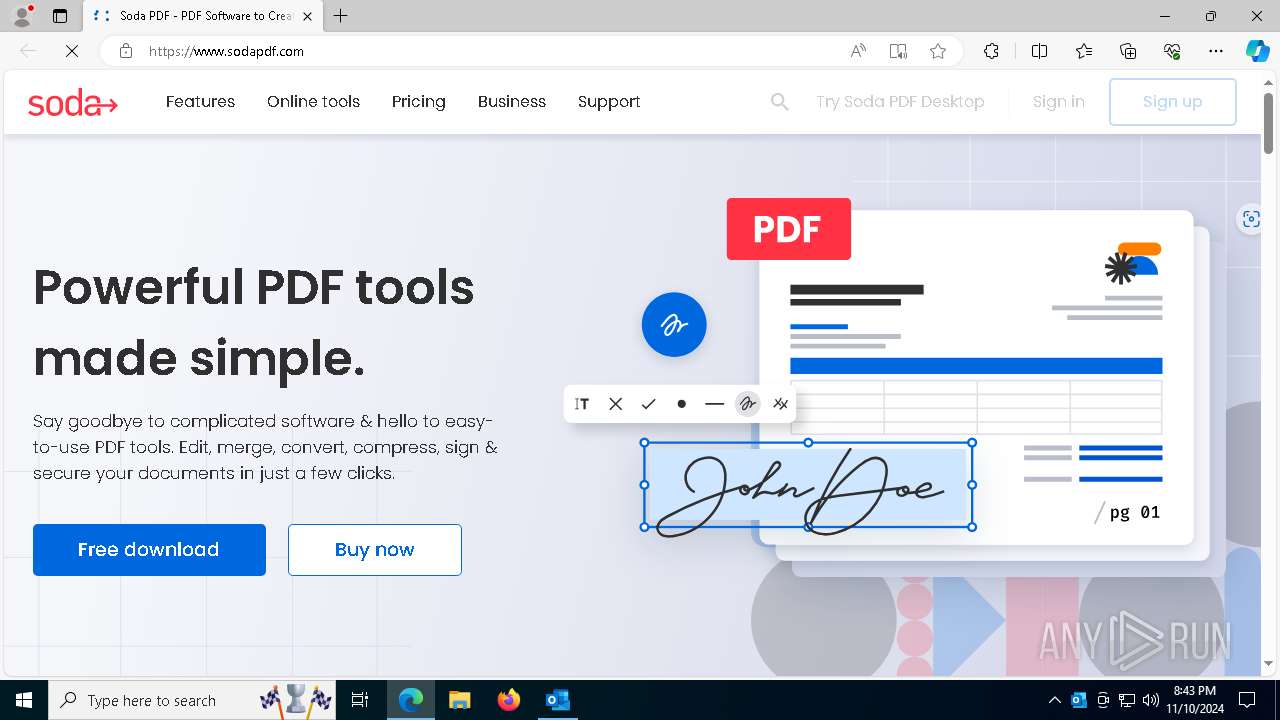Open File Explorer from the taskbar
Screen dimensions: 1280x720
point(459,700)
